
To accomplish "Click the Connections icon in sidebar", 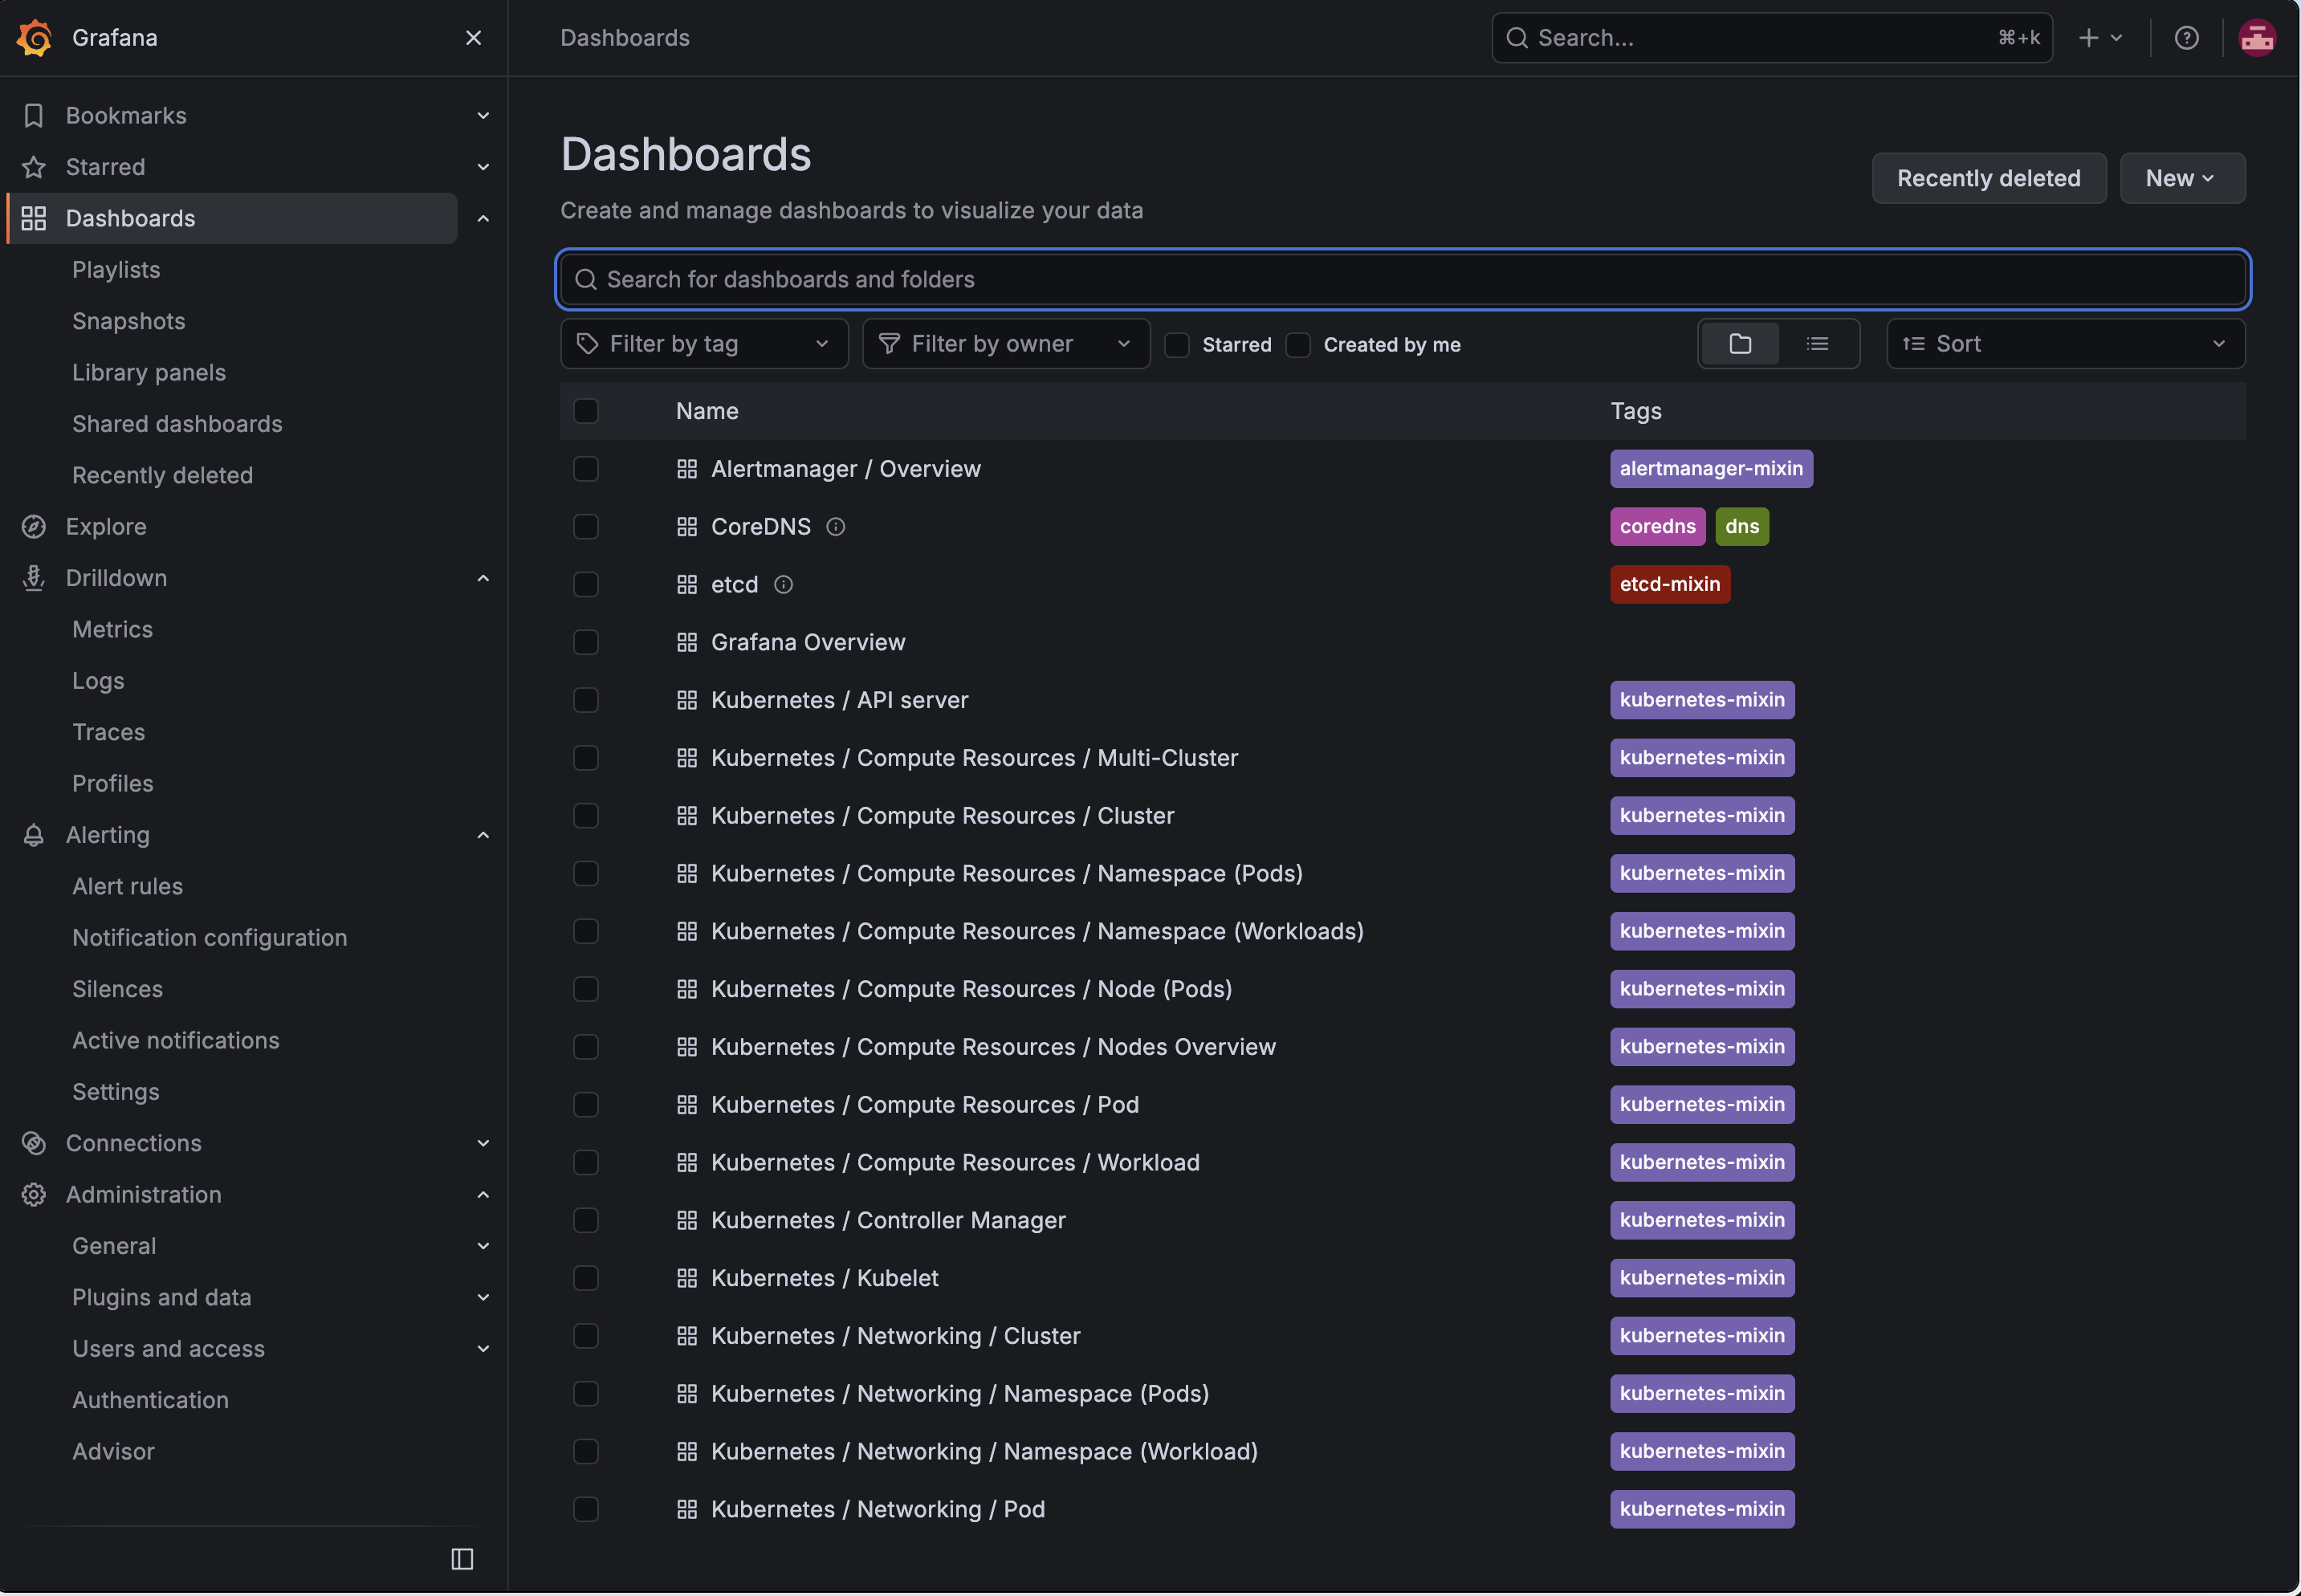I will (34, 1143).
